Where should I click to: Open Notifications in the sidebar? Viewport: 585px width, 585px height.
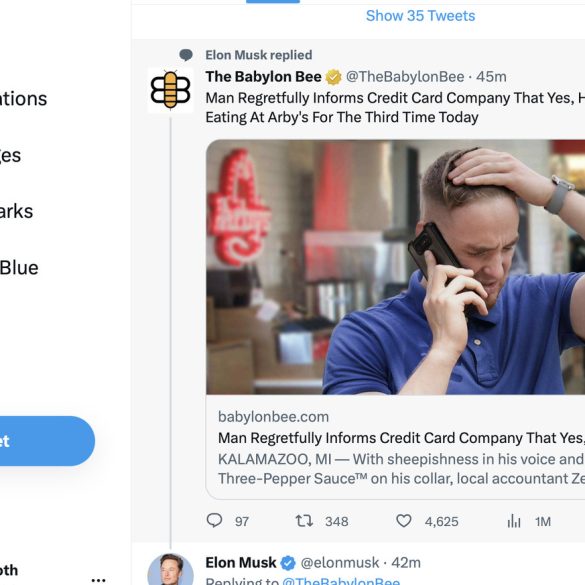coord(24,99)
